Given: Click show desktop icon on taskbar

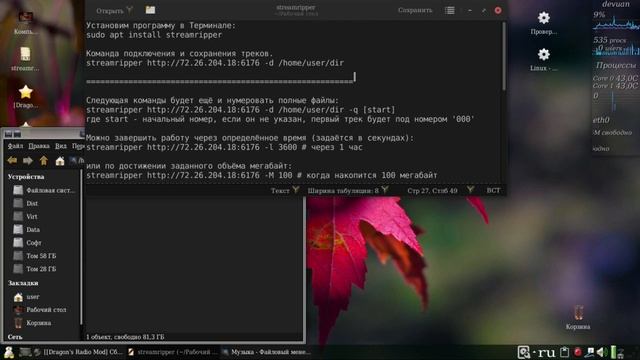Looking at the screenshot, I should click(x=24, y=352).
